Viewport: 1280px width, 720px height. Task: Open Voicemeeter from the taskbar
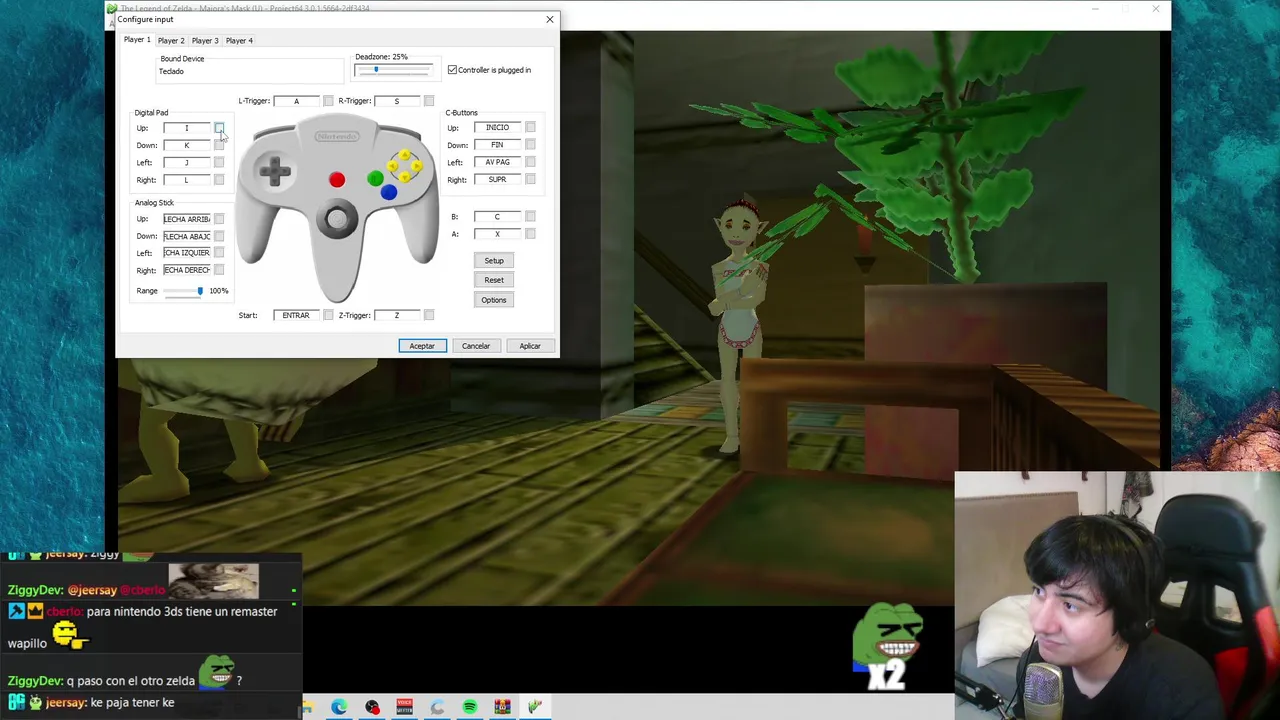(404, 707)
